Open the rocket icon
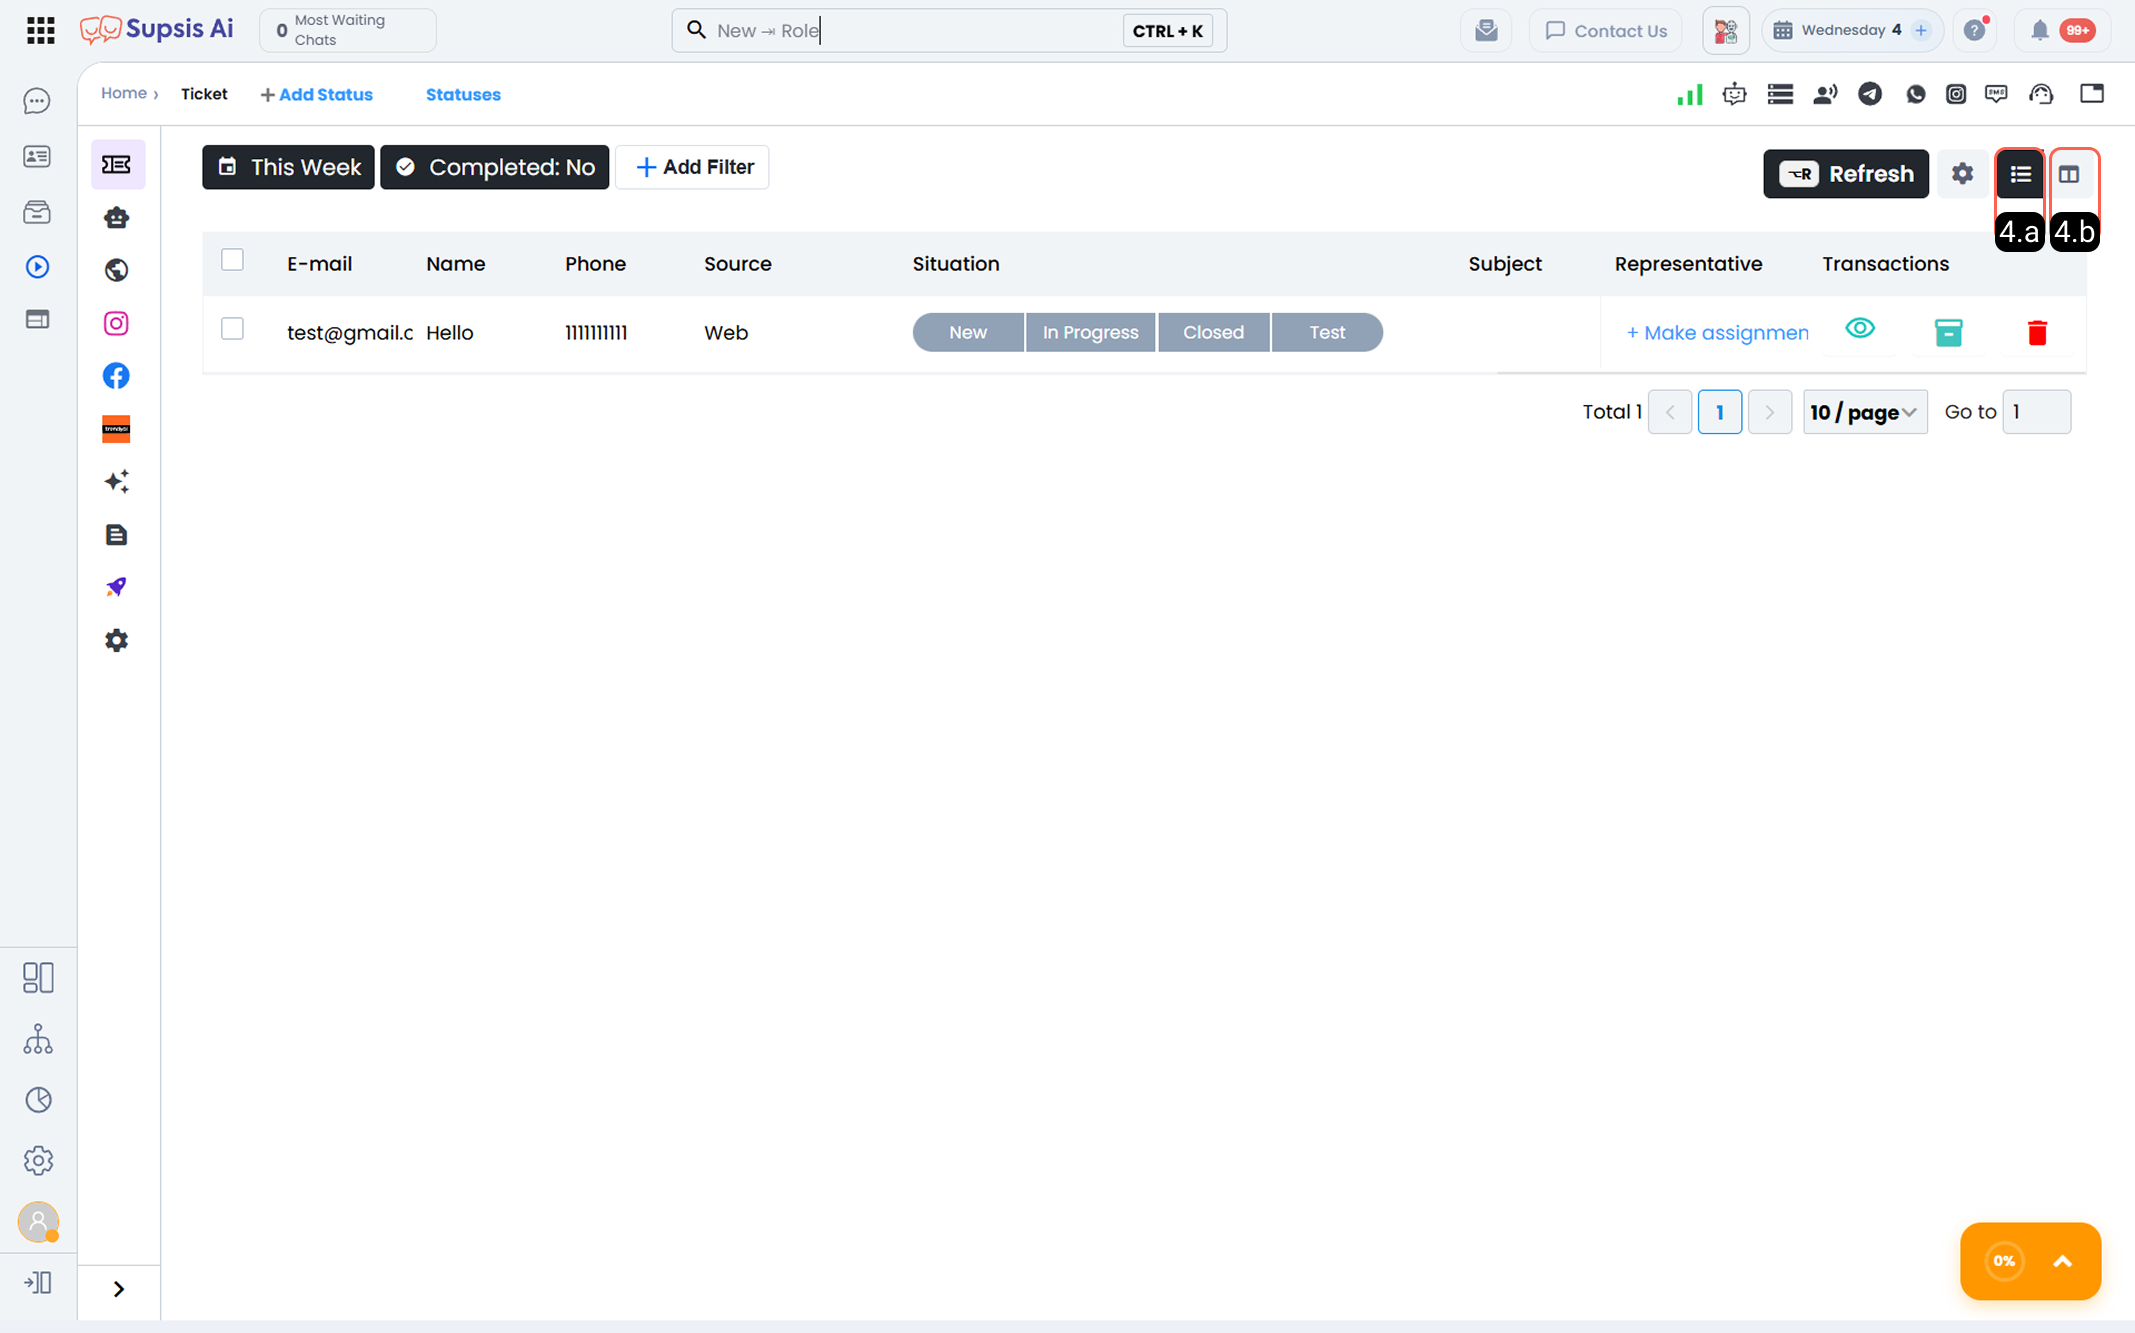 (x=117, y=587)
